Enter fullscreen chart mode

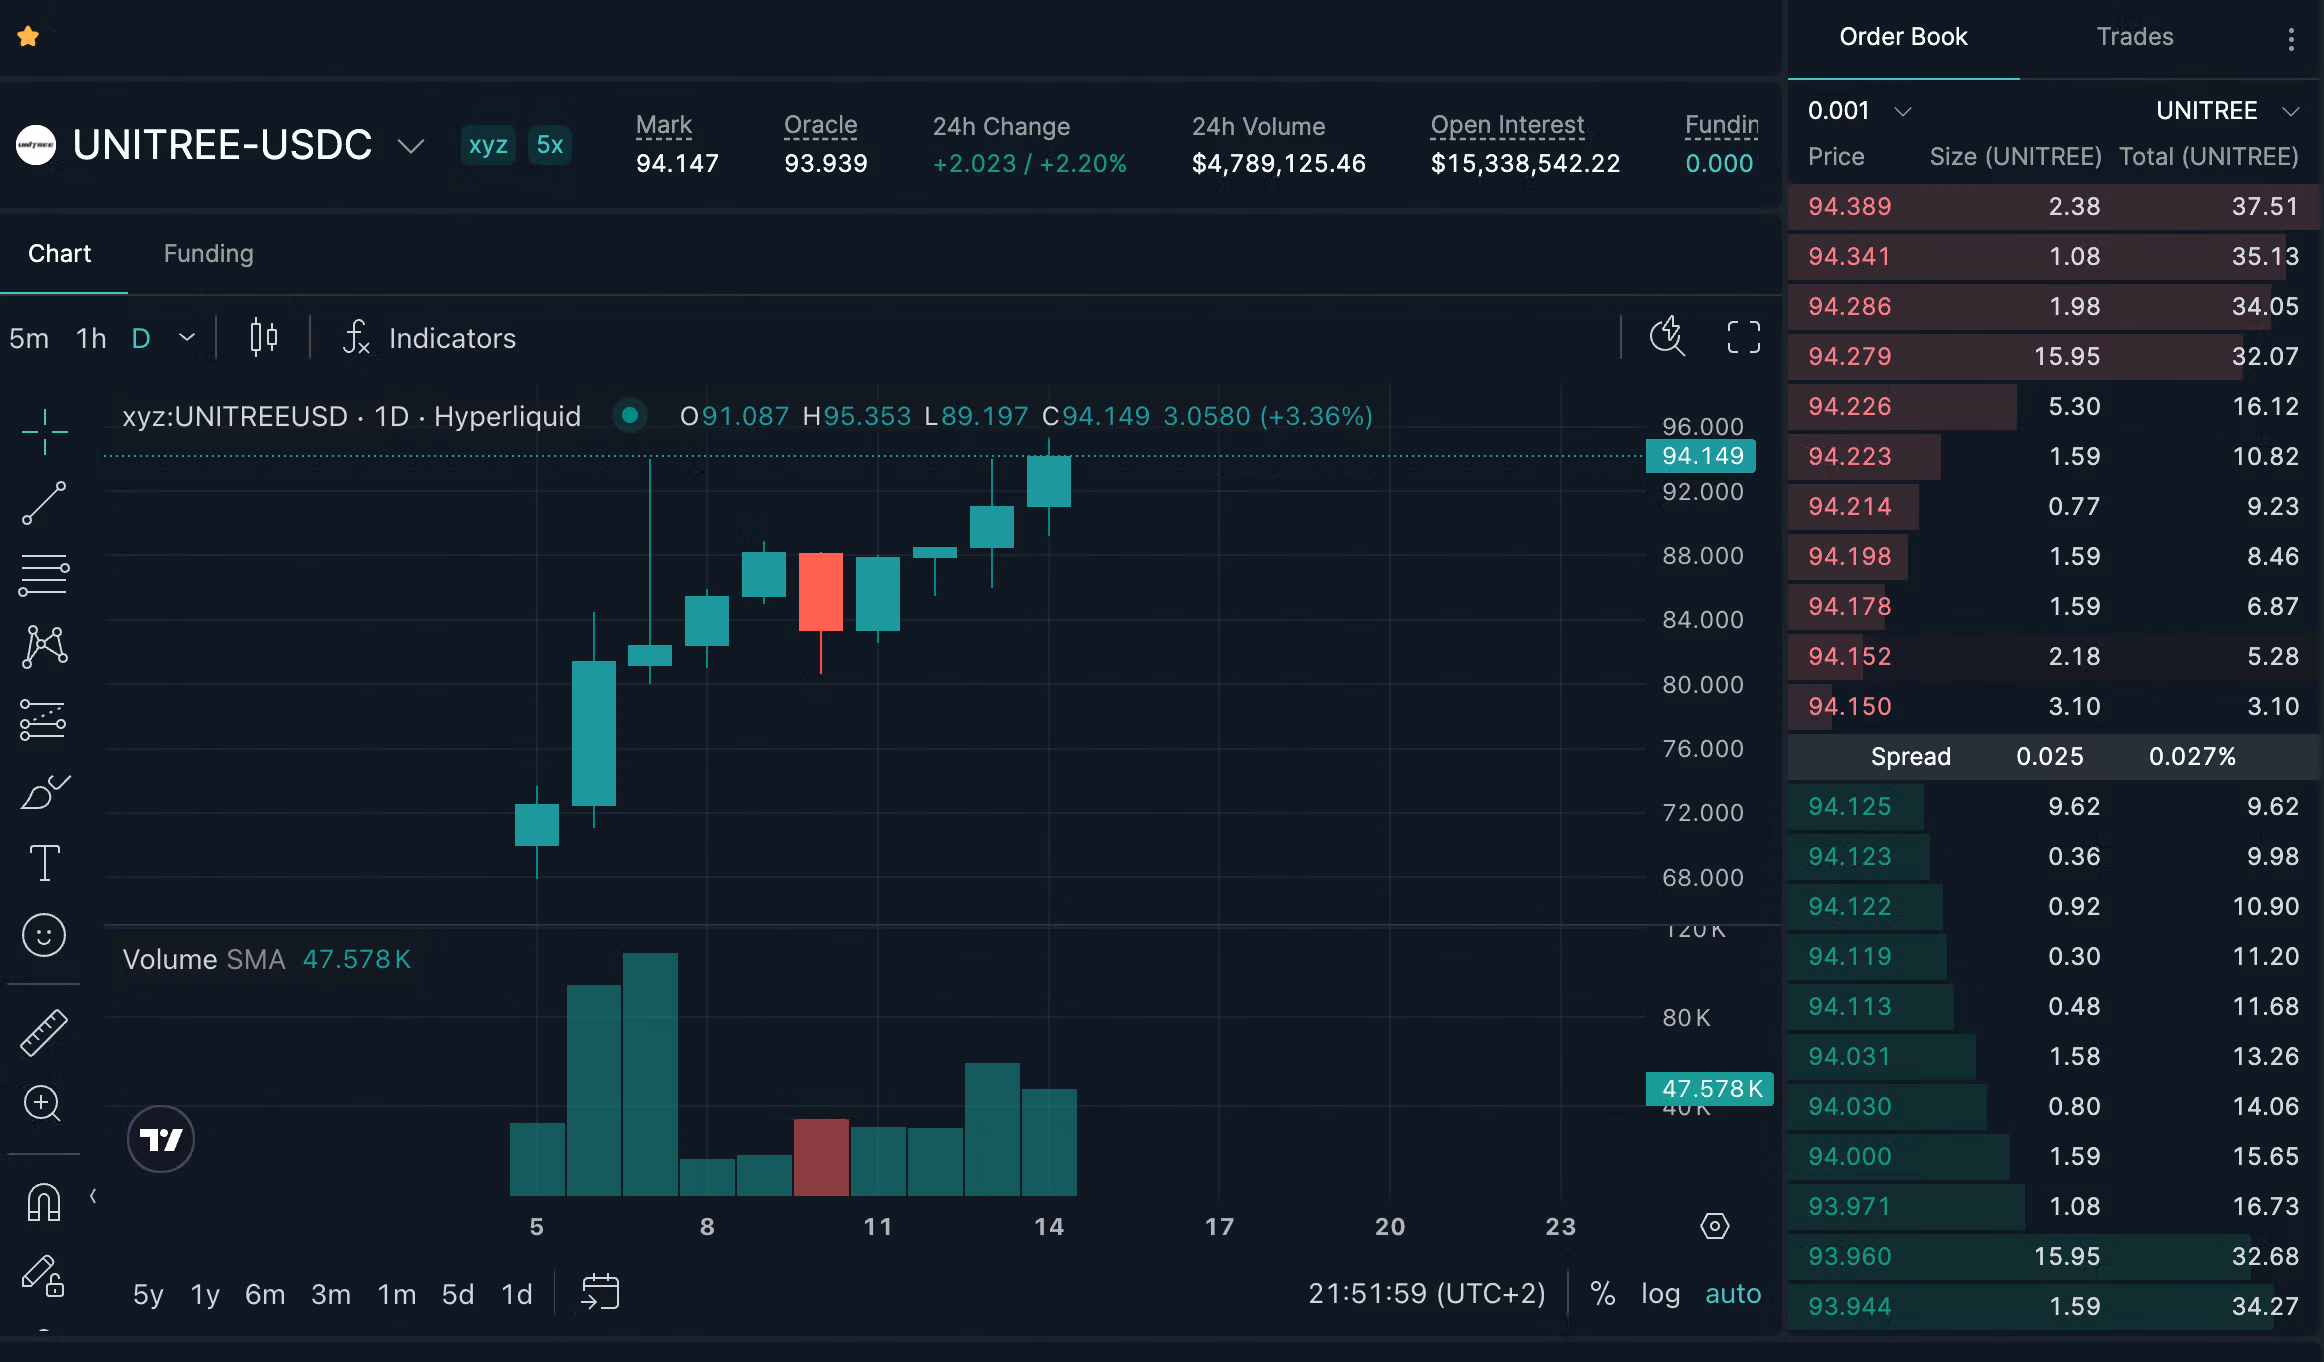point(1744,337)
